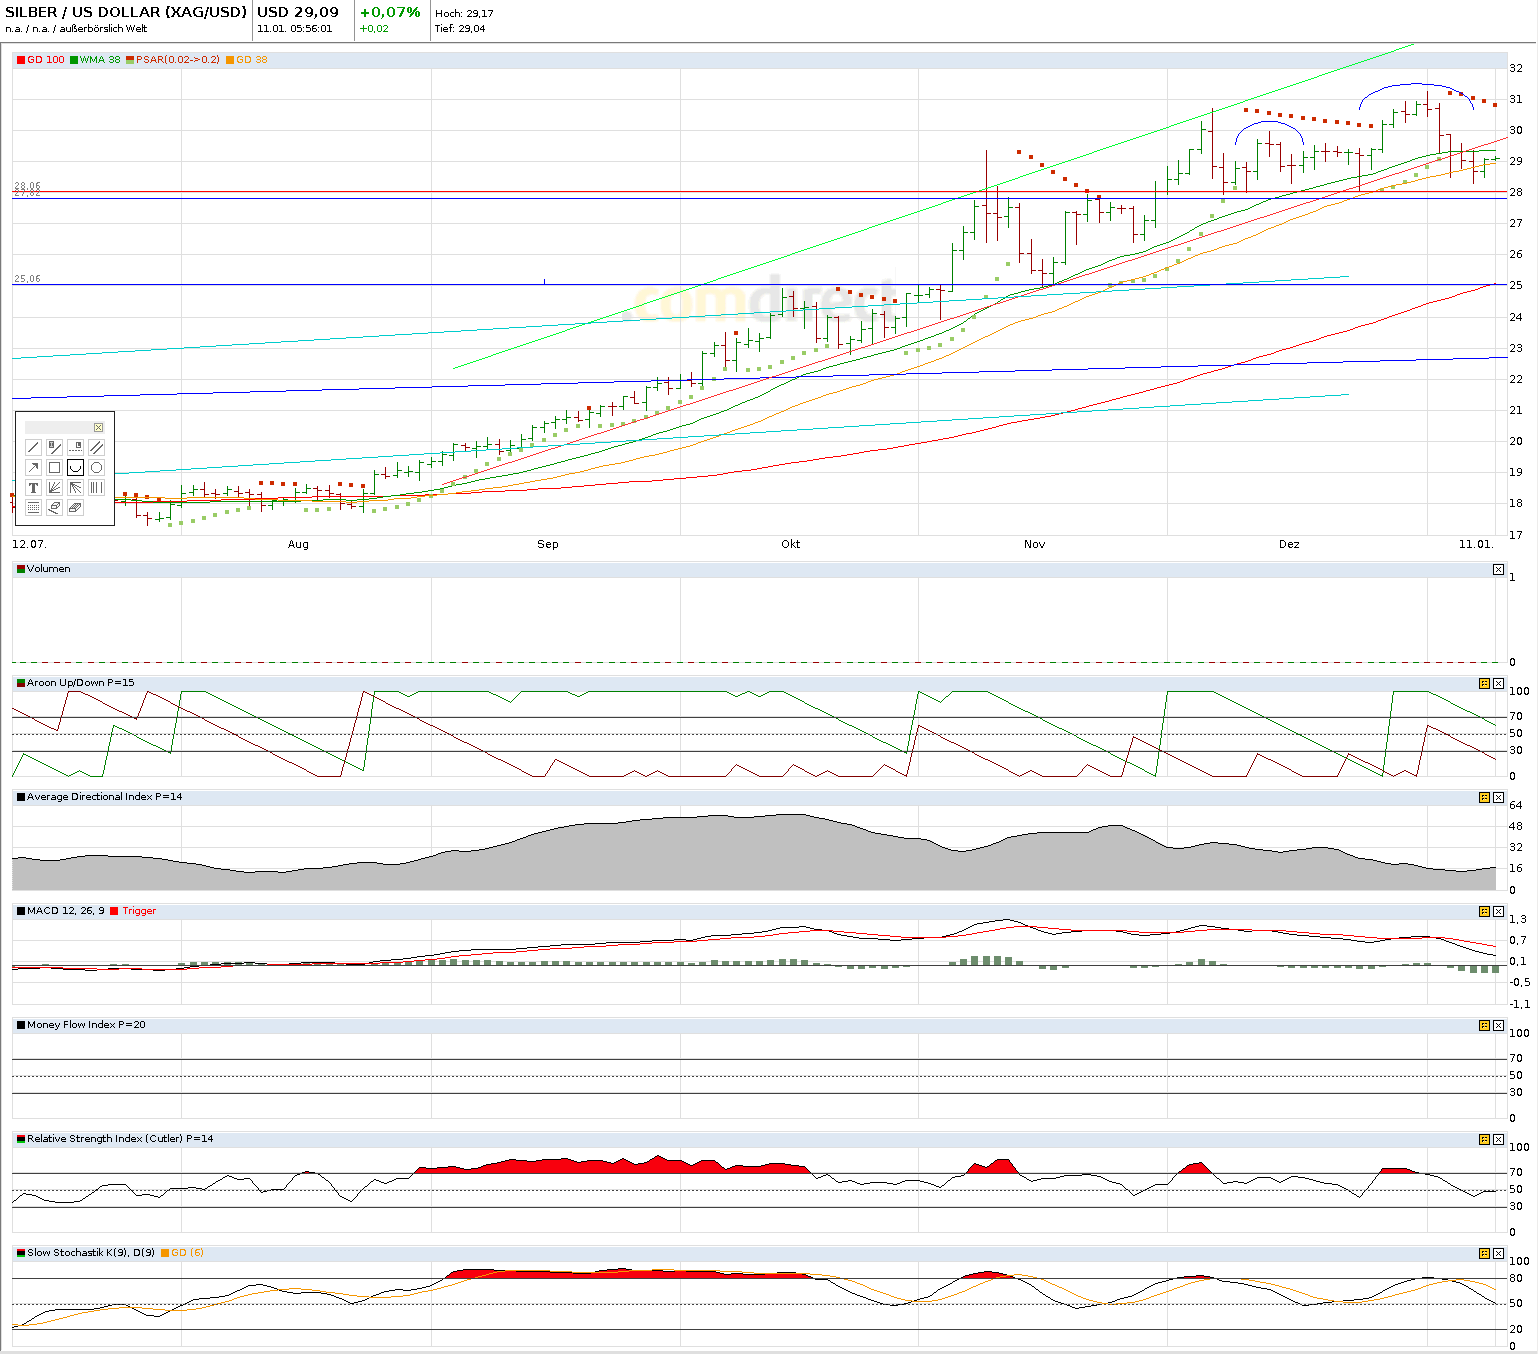This screenshot has width=1538, height=1354.
Task: Click the PSAR(0.02->0.2) legend label
Action: [178, 60]
